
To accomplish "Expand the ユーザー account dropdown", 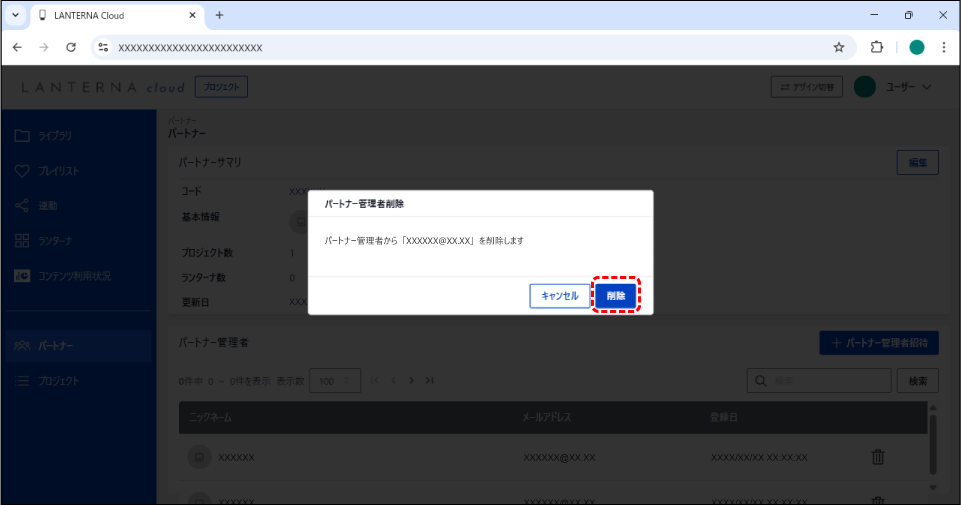I will tap(896, 87).
